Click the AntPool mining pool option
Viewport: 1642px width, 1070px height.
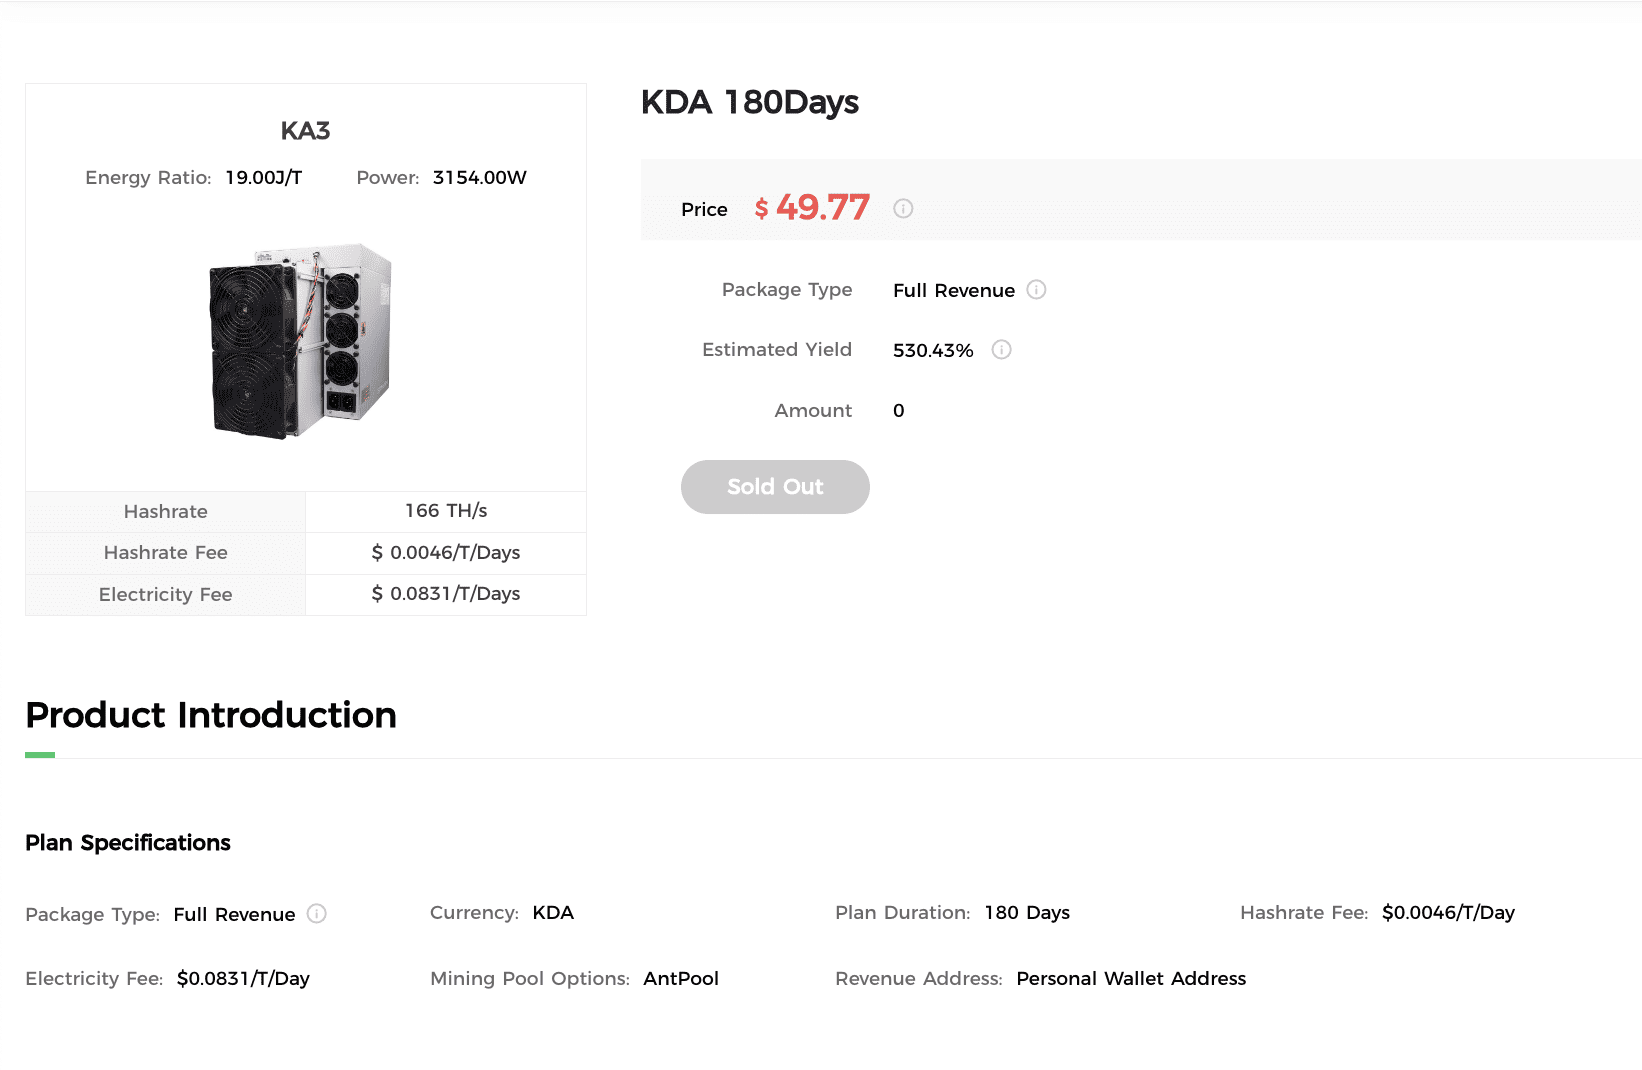point(681,979)
